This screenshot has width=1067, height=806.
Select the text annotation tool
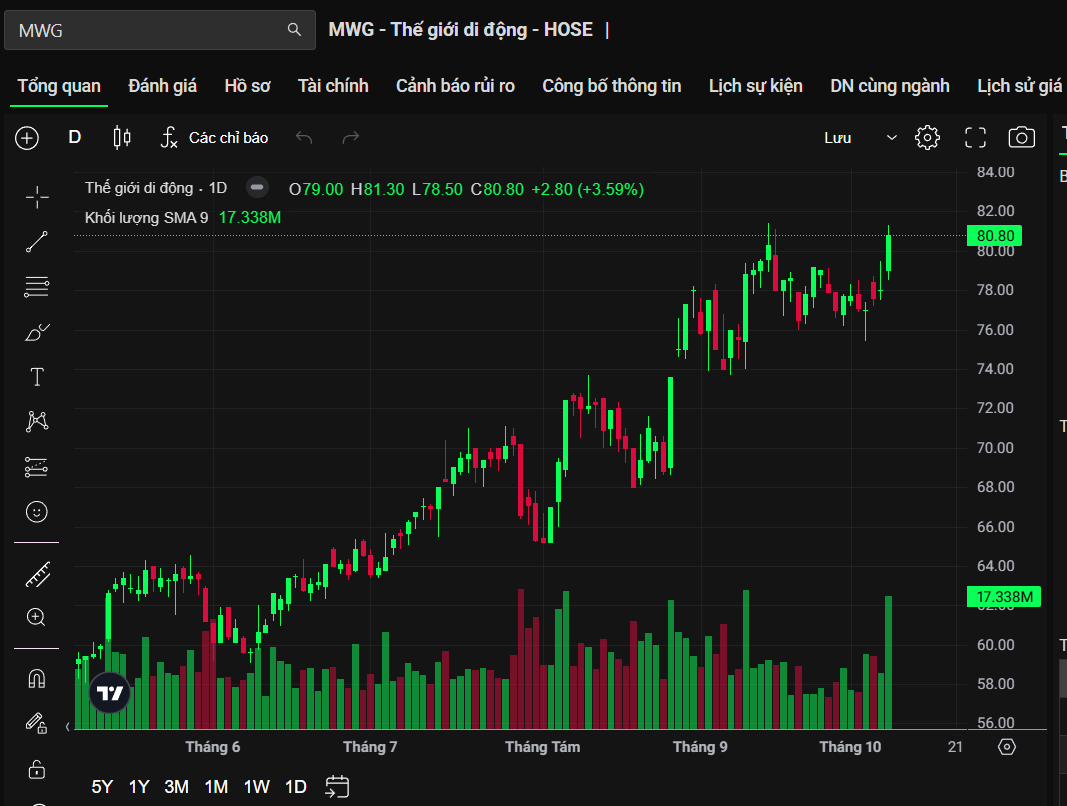[x=37, y=377]
